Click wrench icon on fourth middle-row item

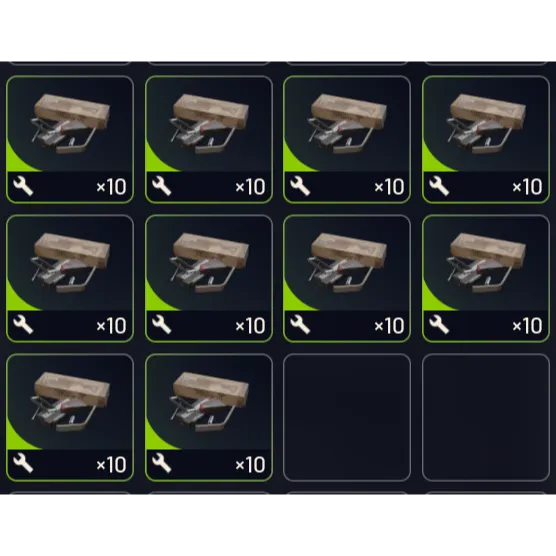439,325
